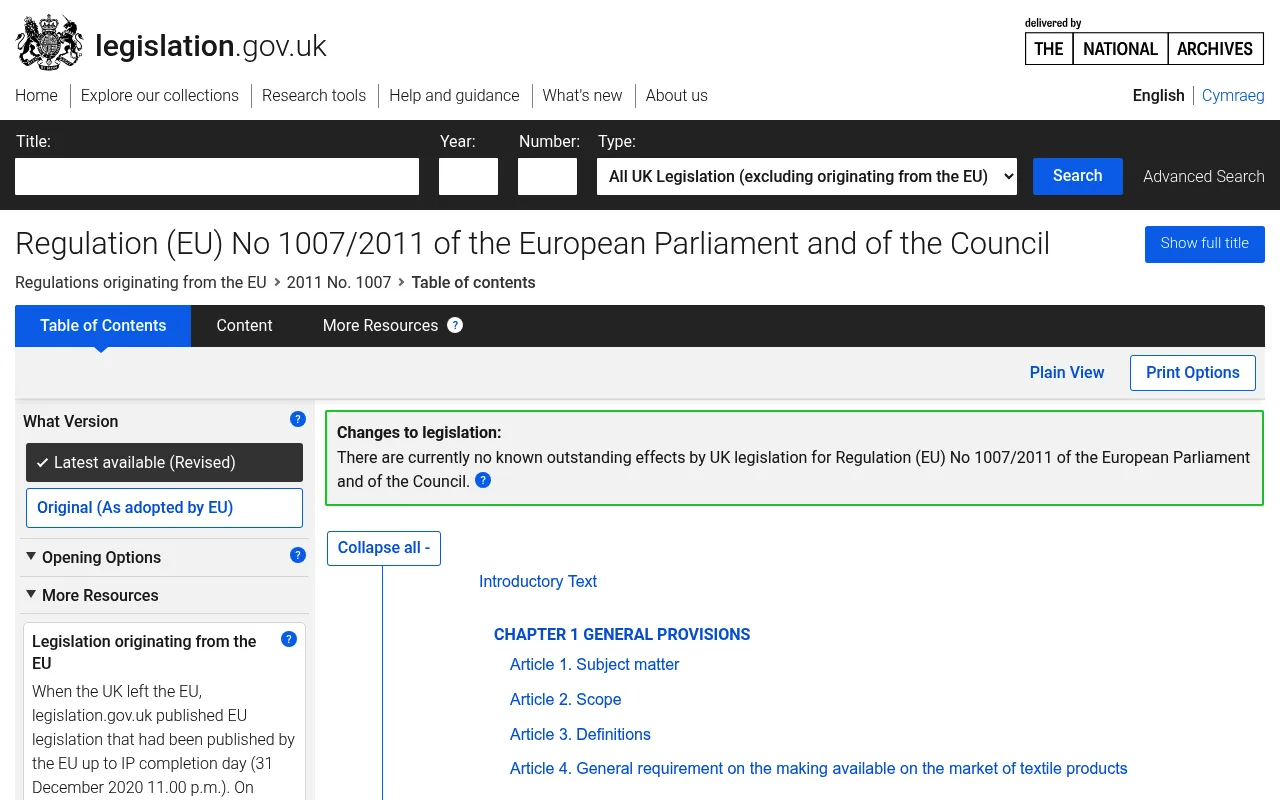Open 2011 No. 1007 breadcrumb link
Viewport: 1280px width, 800px height.
click(339, 282)
